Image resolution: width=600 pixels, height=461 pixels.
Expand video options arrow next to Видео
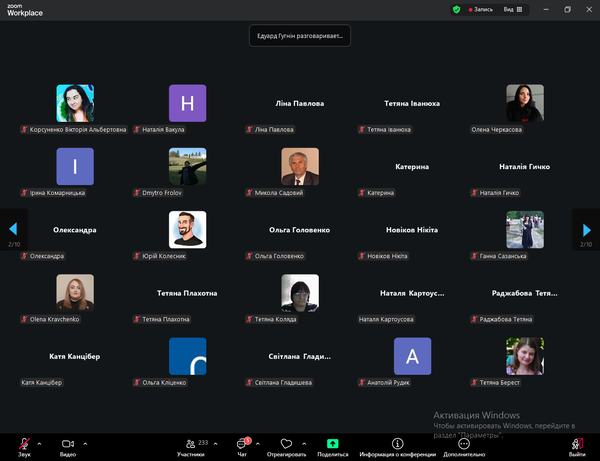pyautogui.click(x=85, y=443)
